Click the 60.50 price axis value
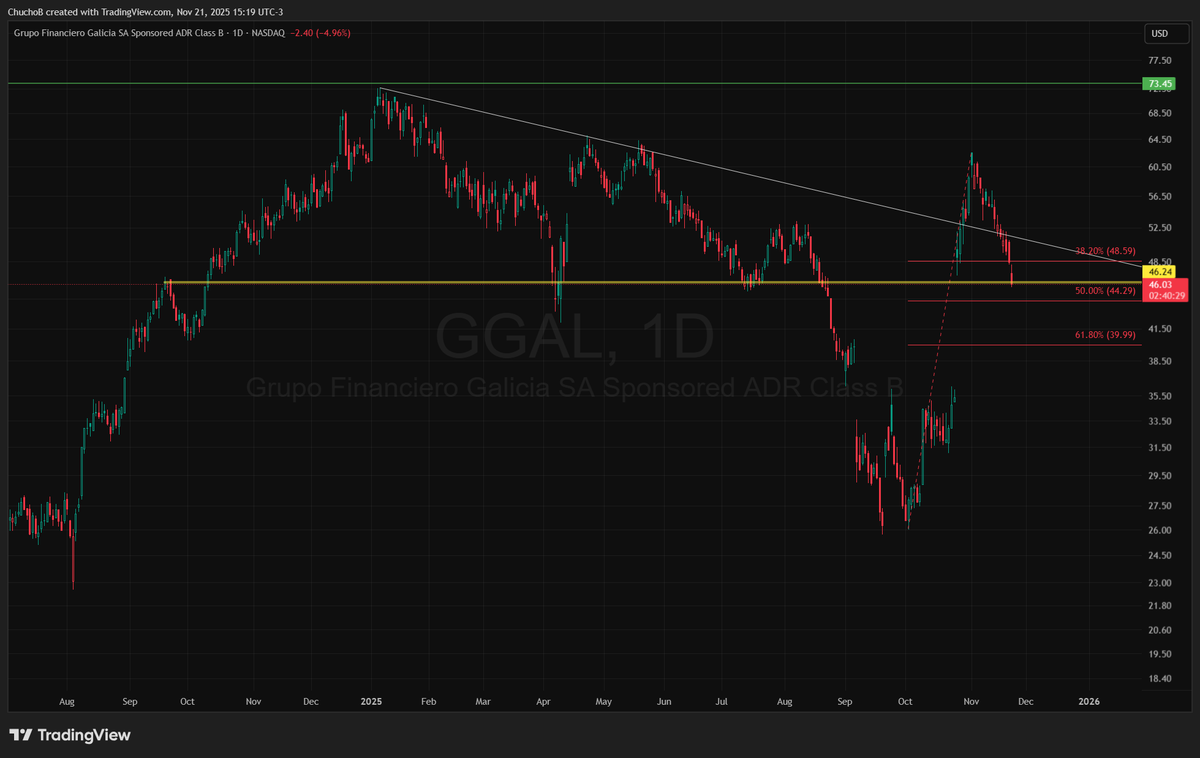Image resolution: width=1200 pixels, height=758 pixels. click(1161, 168)
